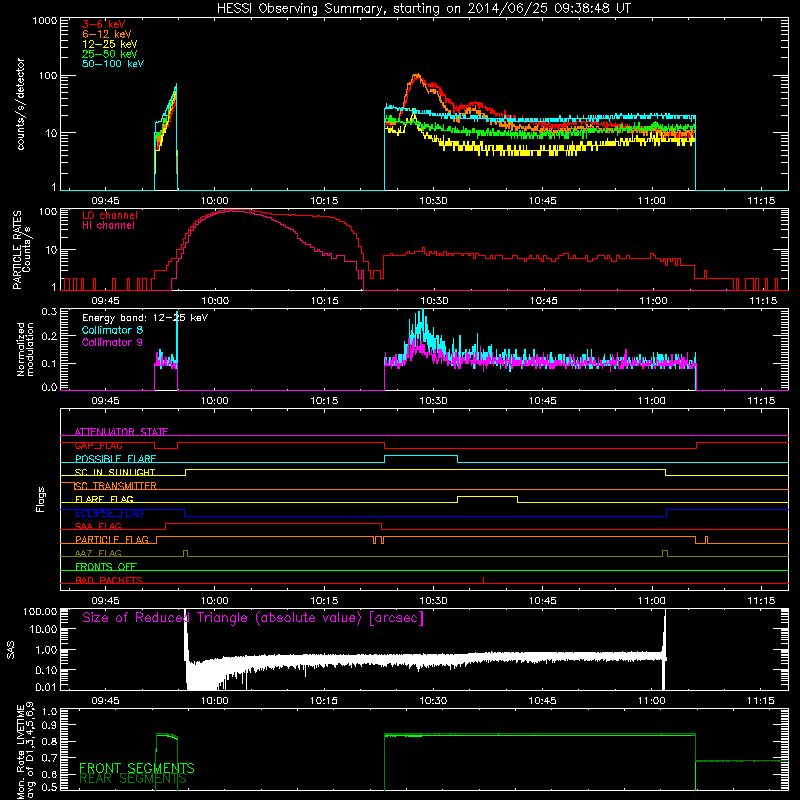This screenshot has height=800, width=800.
Task: Click the BAD_PACKETS flag label
Action: [109, 580]
